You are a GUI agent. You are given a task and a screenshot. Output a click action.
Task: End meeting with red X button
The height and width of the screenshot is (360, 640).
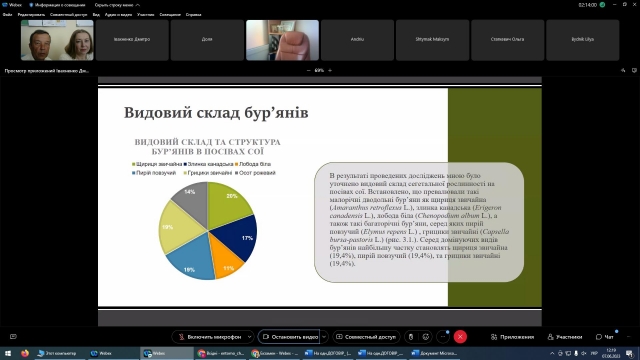[x=460, y=337]
